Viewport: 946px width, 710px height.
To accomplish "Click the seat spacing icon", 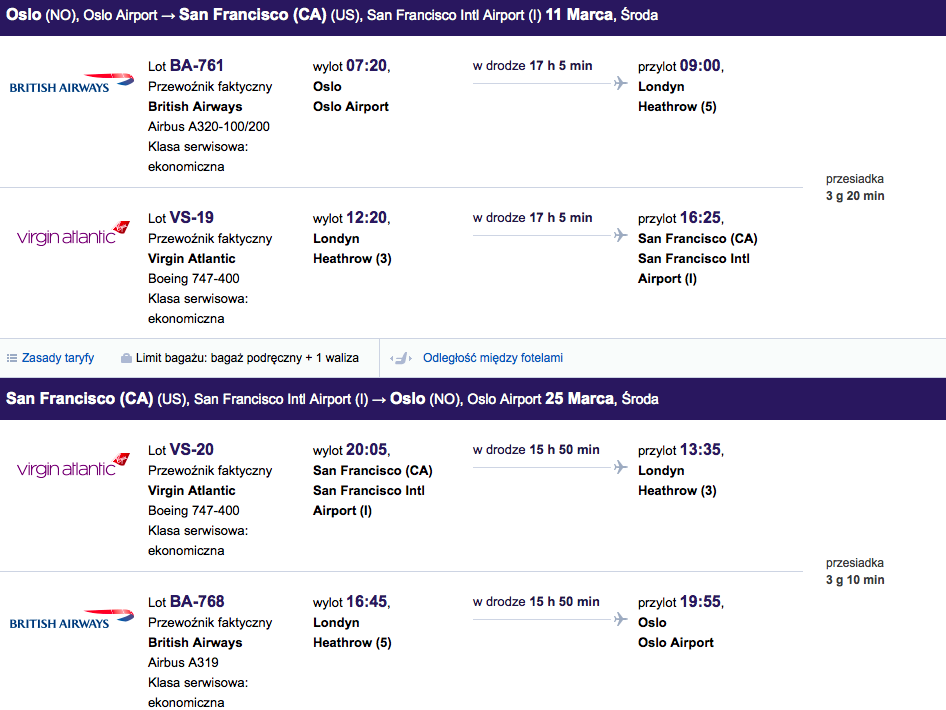I will coord(401,358).
